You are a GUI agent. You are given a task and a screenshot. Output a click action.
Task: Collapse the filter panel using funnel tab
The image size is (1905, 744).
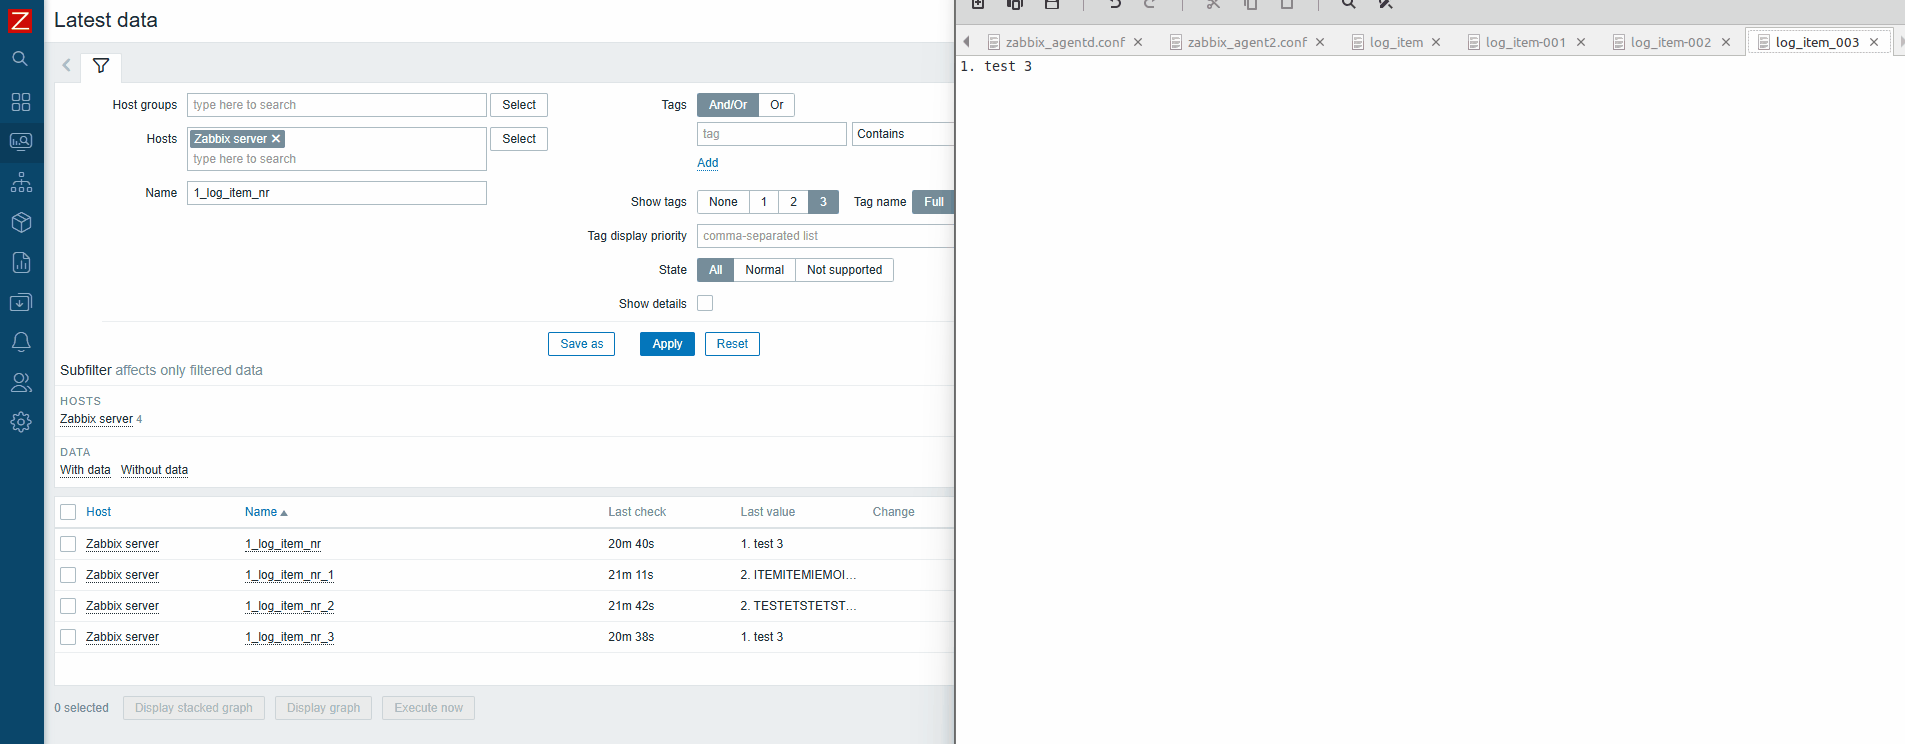pos(101,66)
